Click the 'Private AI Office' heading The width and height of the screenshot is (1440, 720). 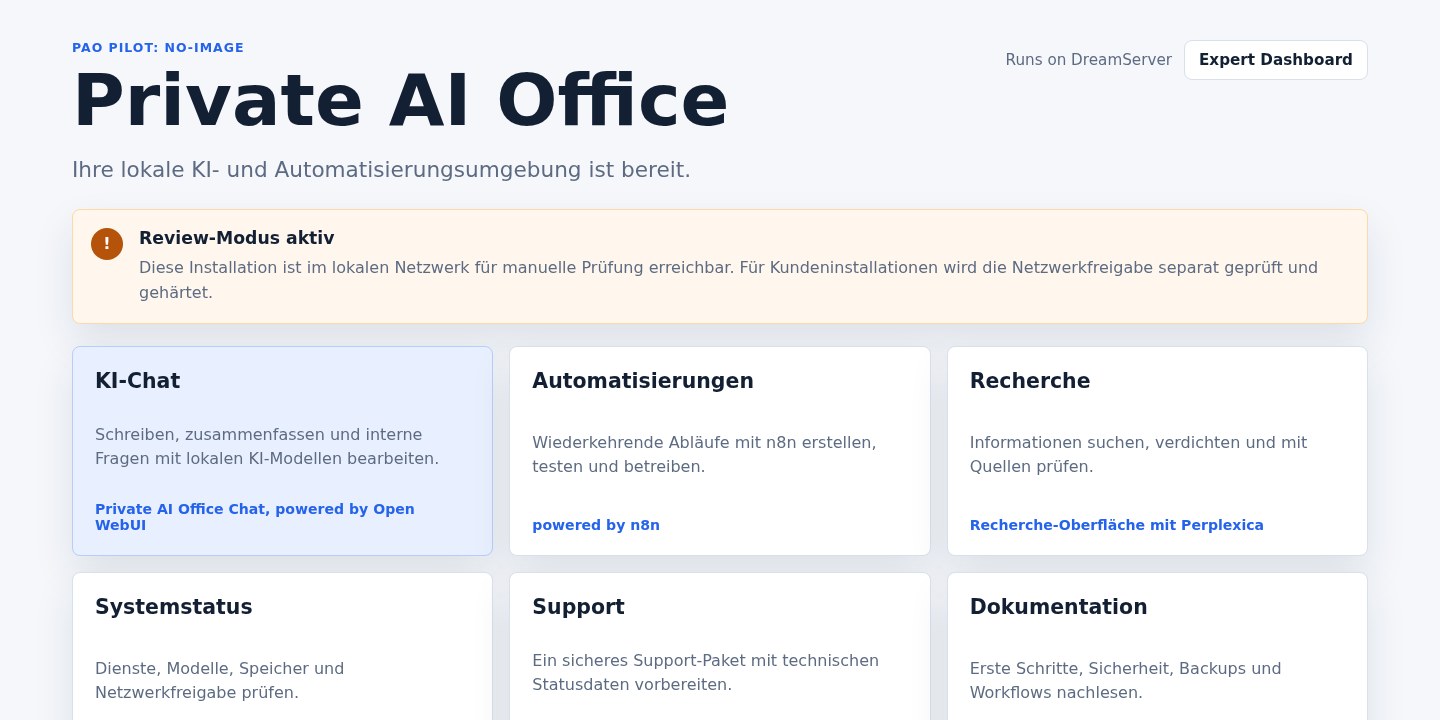(x=400, y=101)
